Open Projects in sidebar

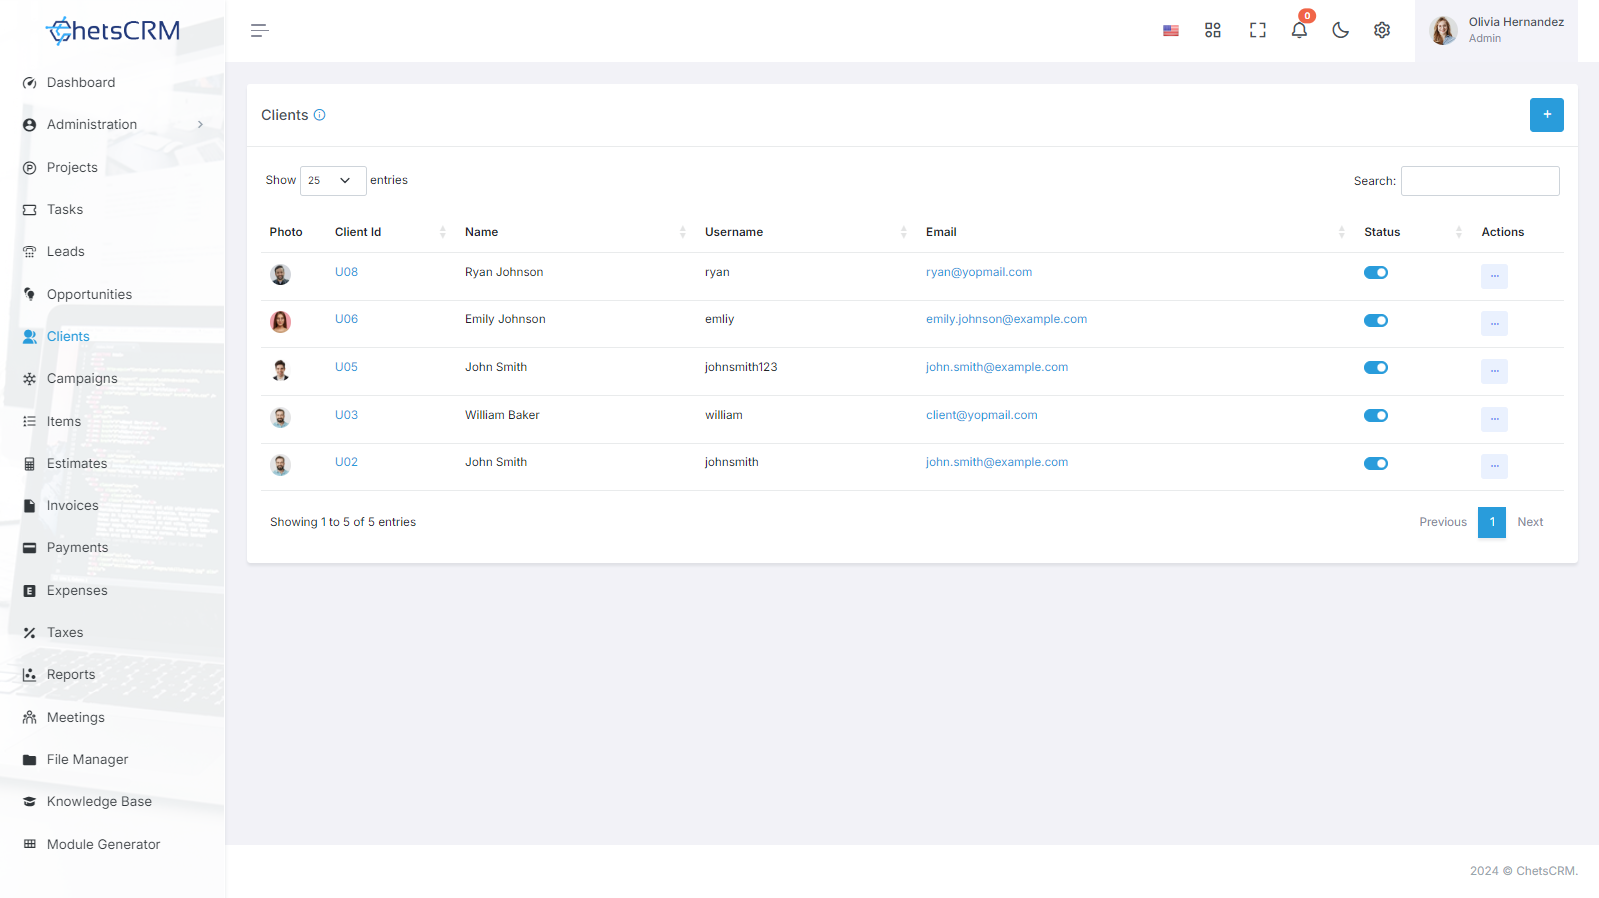(72, 168)
